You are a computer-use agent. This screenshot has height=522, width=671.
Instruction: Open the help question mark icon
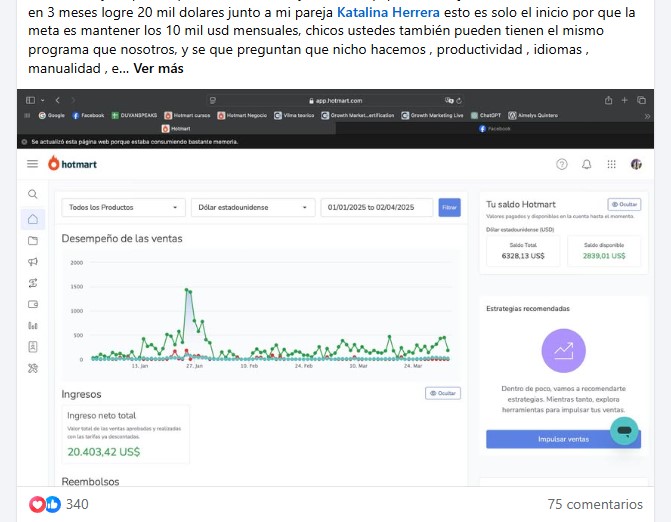pyautogui.click(x=561, y=164)
